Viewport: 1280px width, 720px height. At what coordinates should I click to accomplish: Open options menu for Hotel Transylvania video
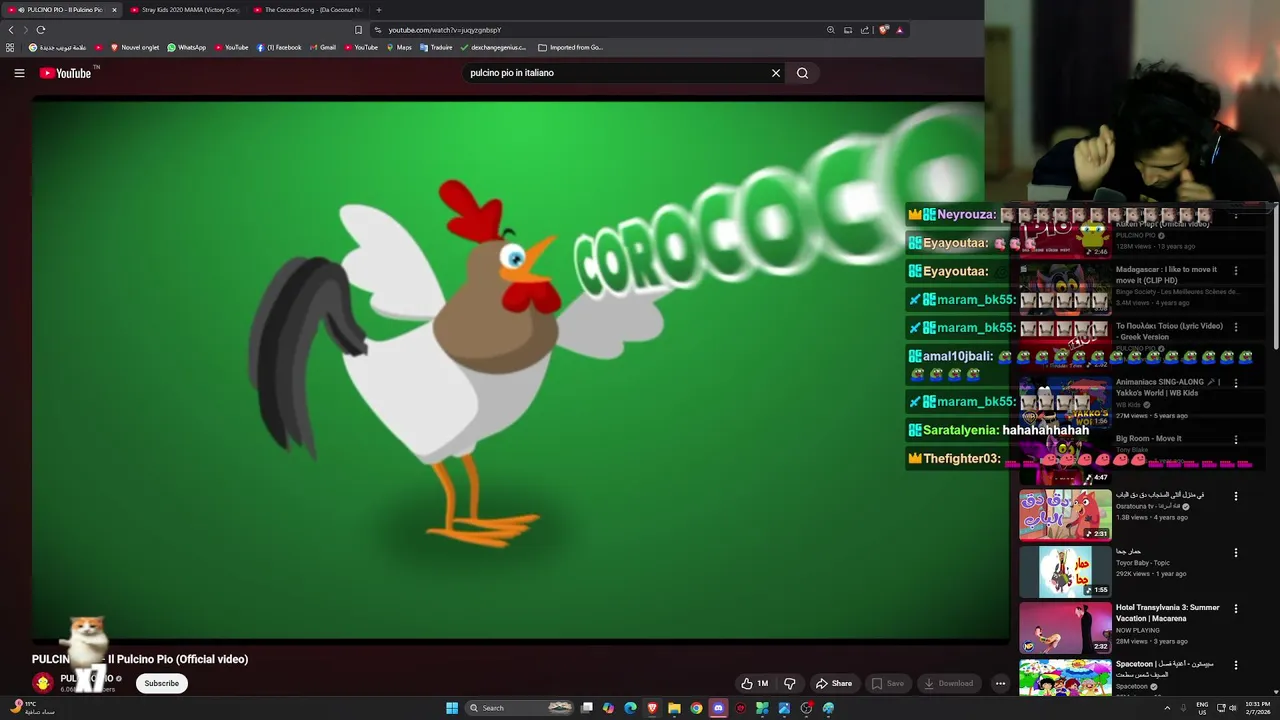pyautogui.click(x=1236, y=608)
